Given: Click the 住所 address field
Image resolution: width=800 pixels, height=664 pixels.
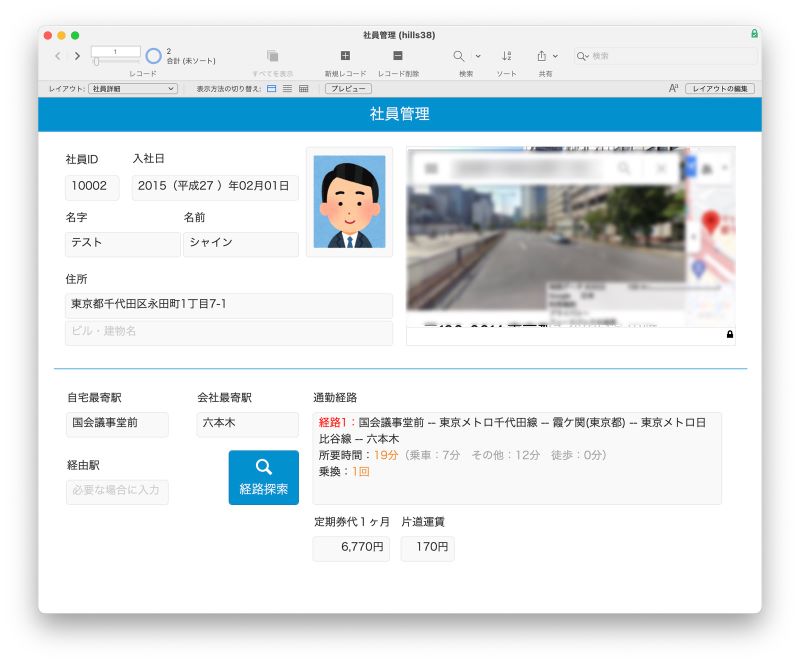Looking at the screenshot, I should tap(229, 305).
